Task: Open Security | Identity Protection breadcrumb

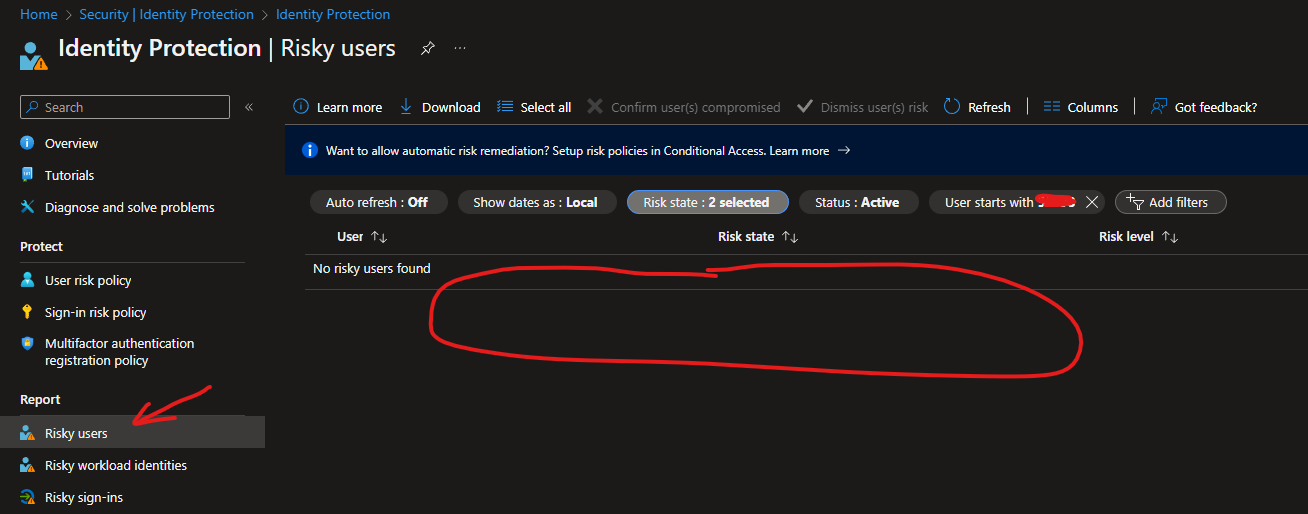Action: coord(166,14)
